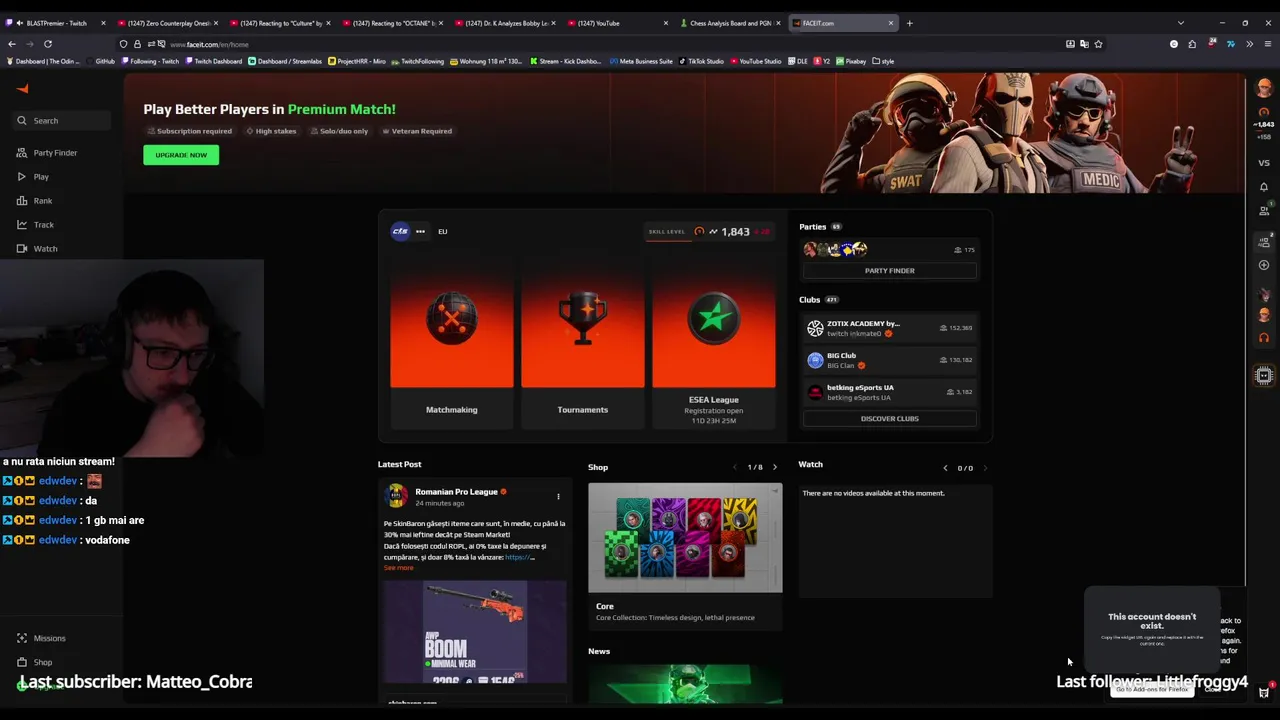This screenshot has width=1280, height=720.
Task: Open Missions in the sidebar
Action: click(49, 638)
